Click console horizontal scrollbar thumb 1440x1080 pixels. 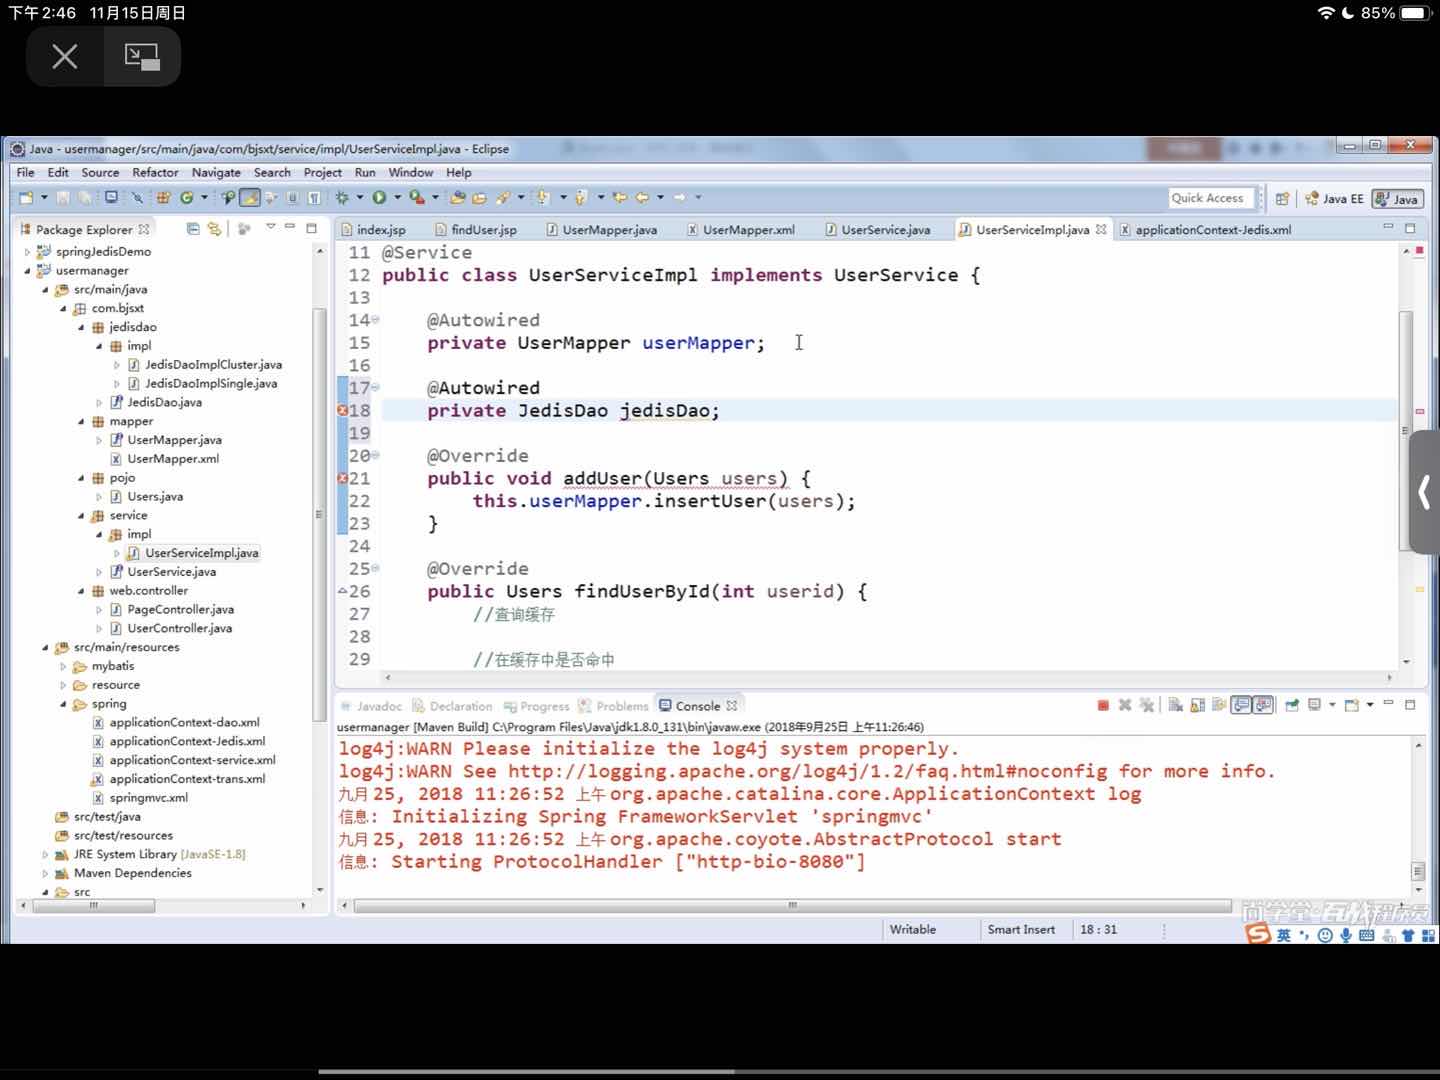[x=793, y=906]
